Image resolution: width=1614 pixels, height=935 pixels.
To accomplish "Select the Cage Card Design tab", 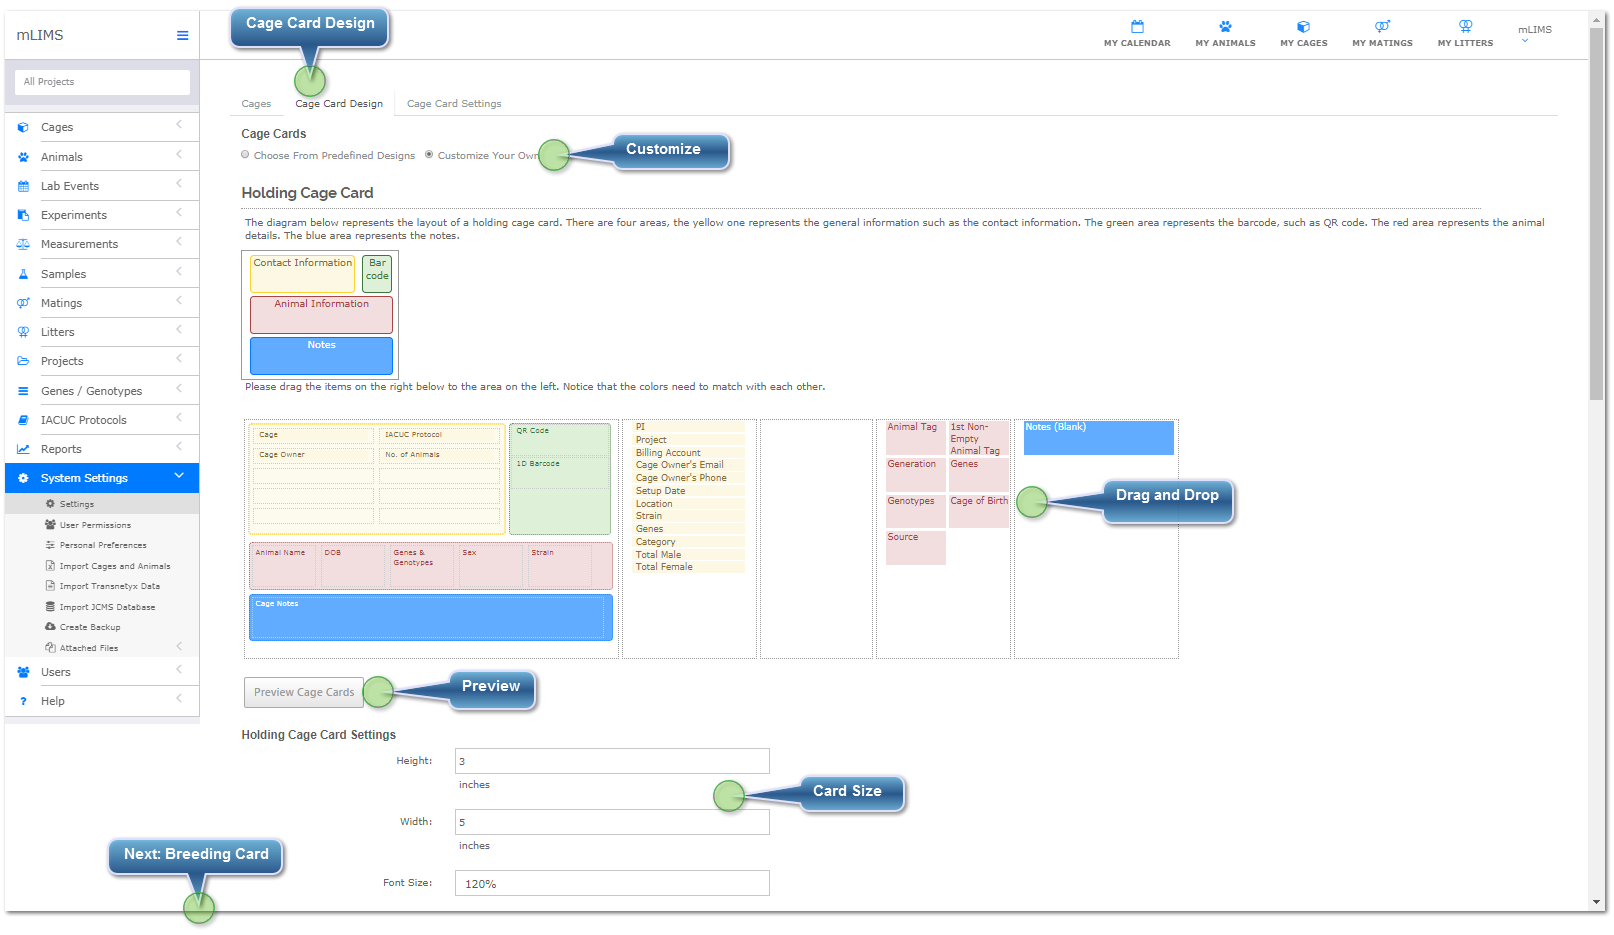I will (x=339, y=103).
